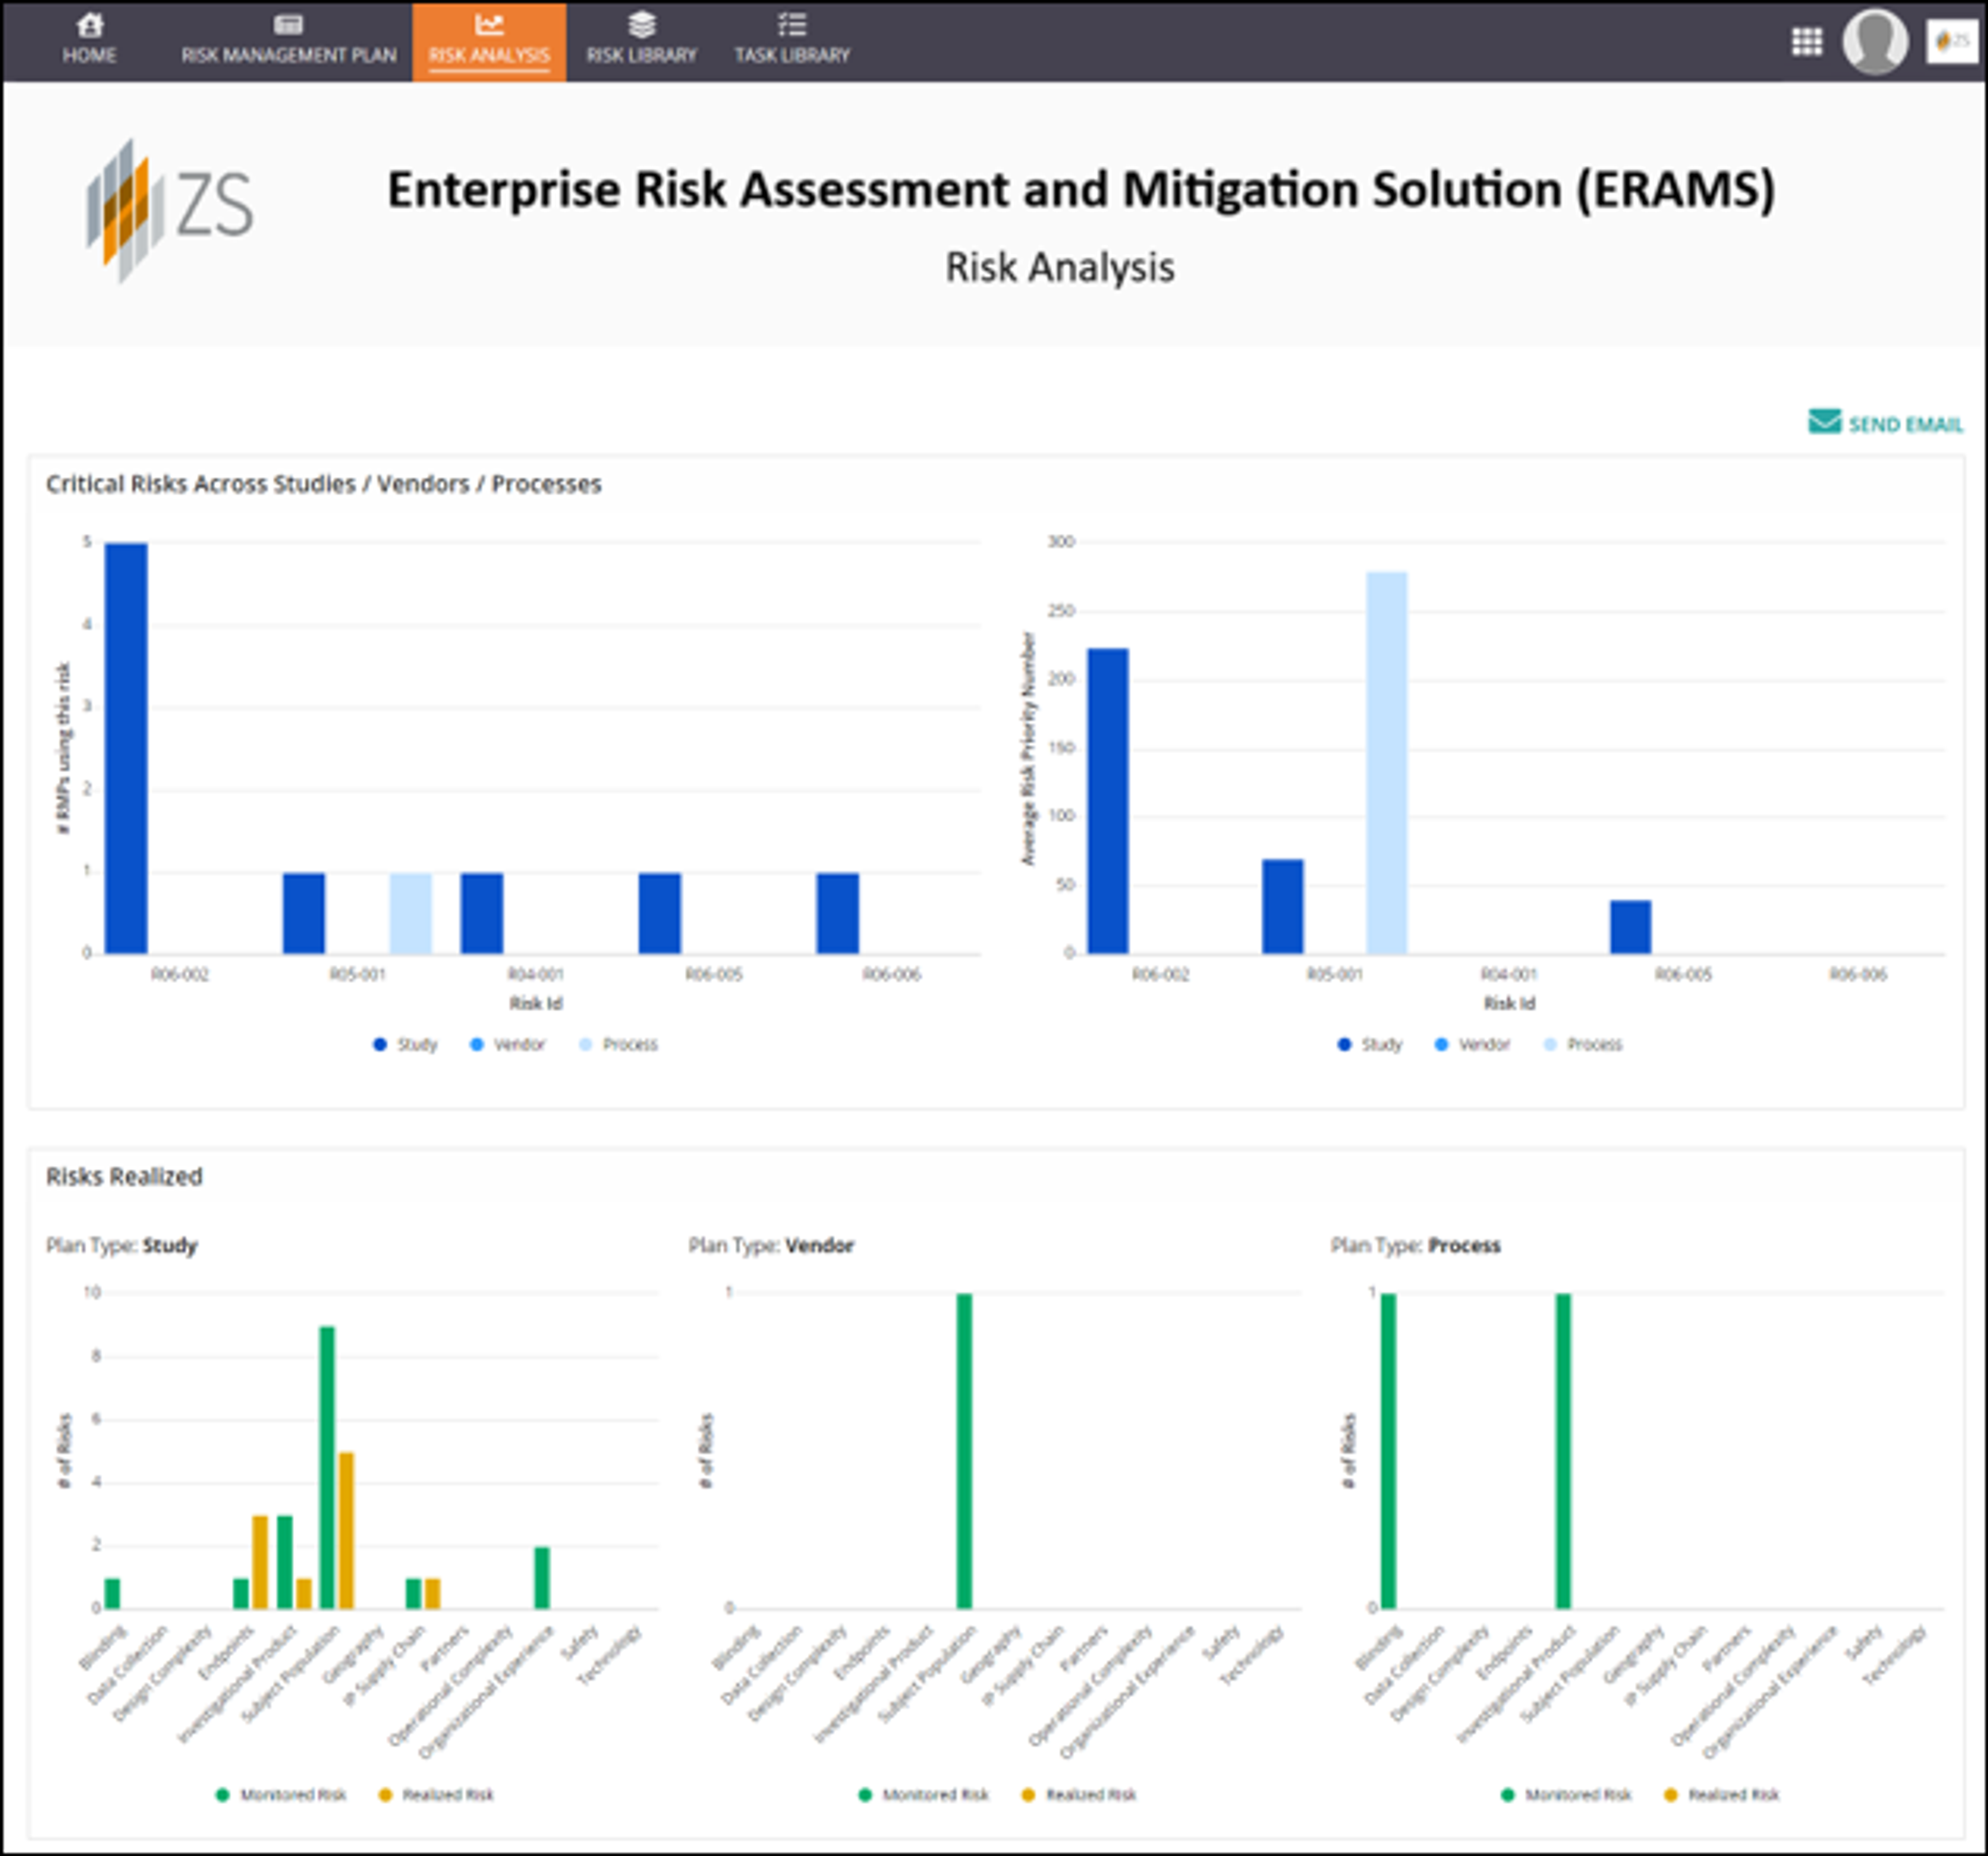Click the ERAMS page title
1988x1856 pixels.
tap(1081, 190)
